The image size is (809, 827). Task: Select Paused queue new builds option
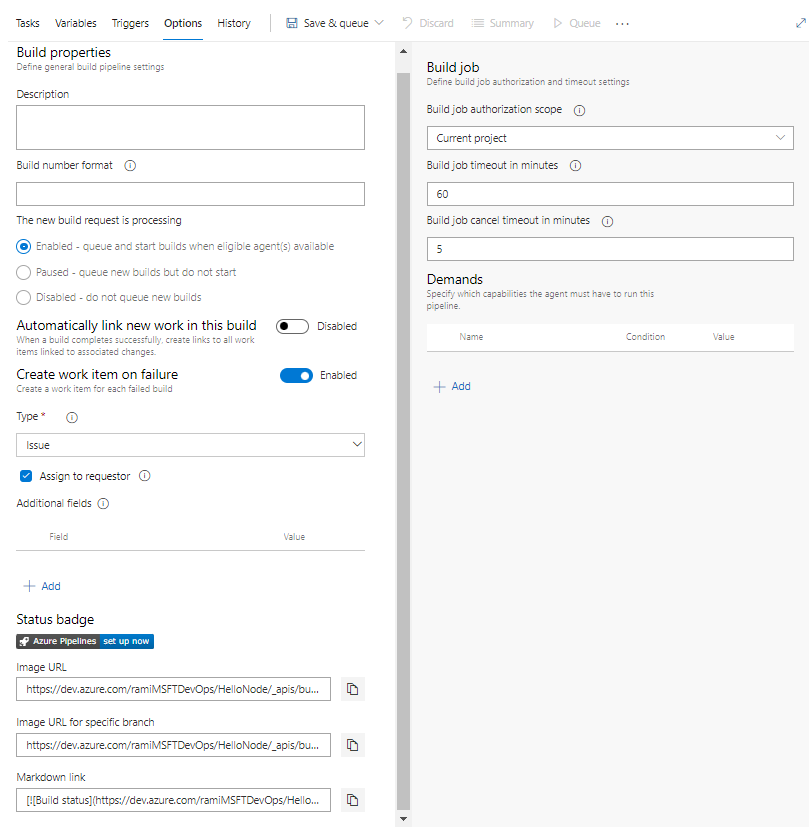23,272
